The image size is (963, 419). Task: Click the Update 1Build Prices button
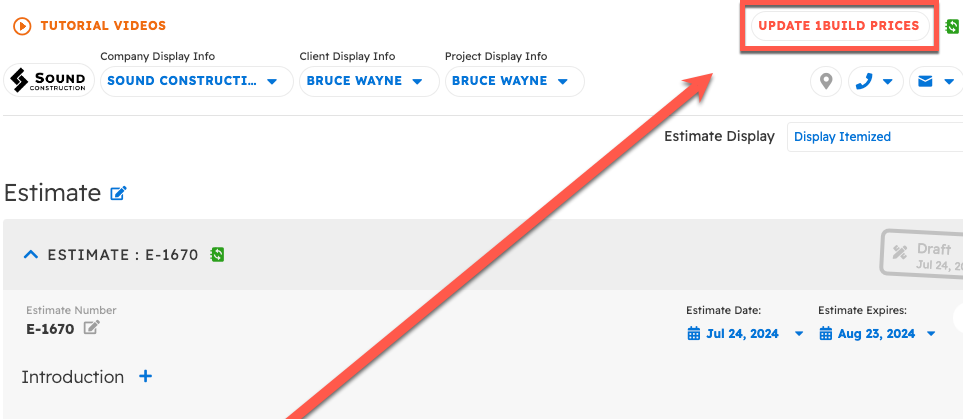(x=838, y=26)
